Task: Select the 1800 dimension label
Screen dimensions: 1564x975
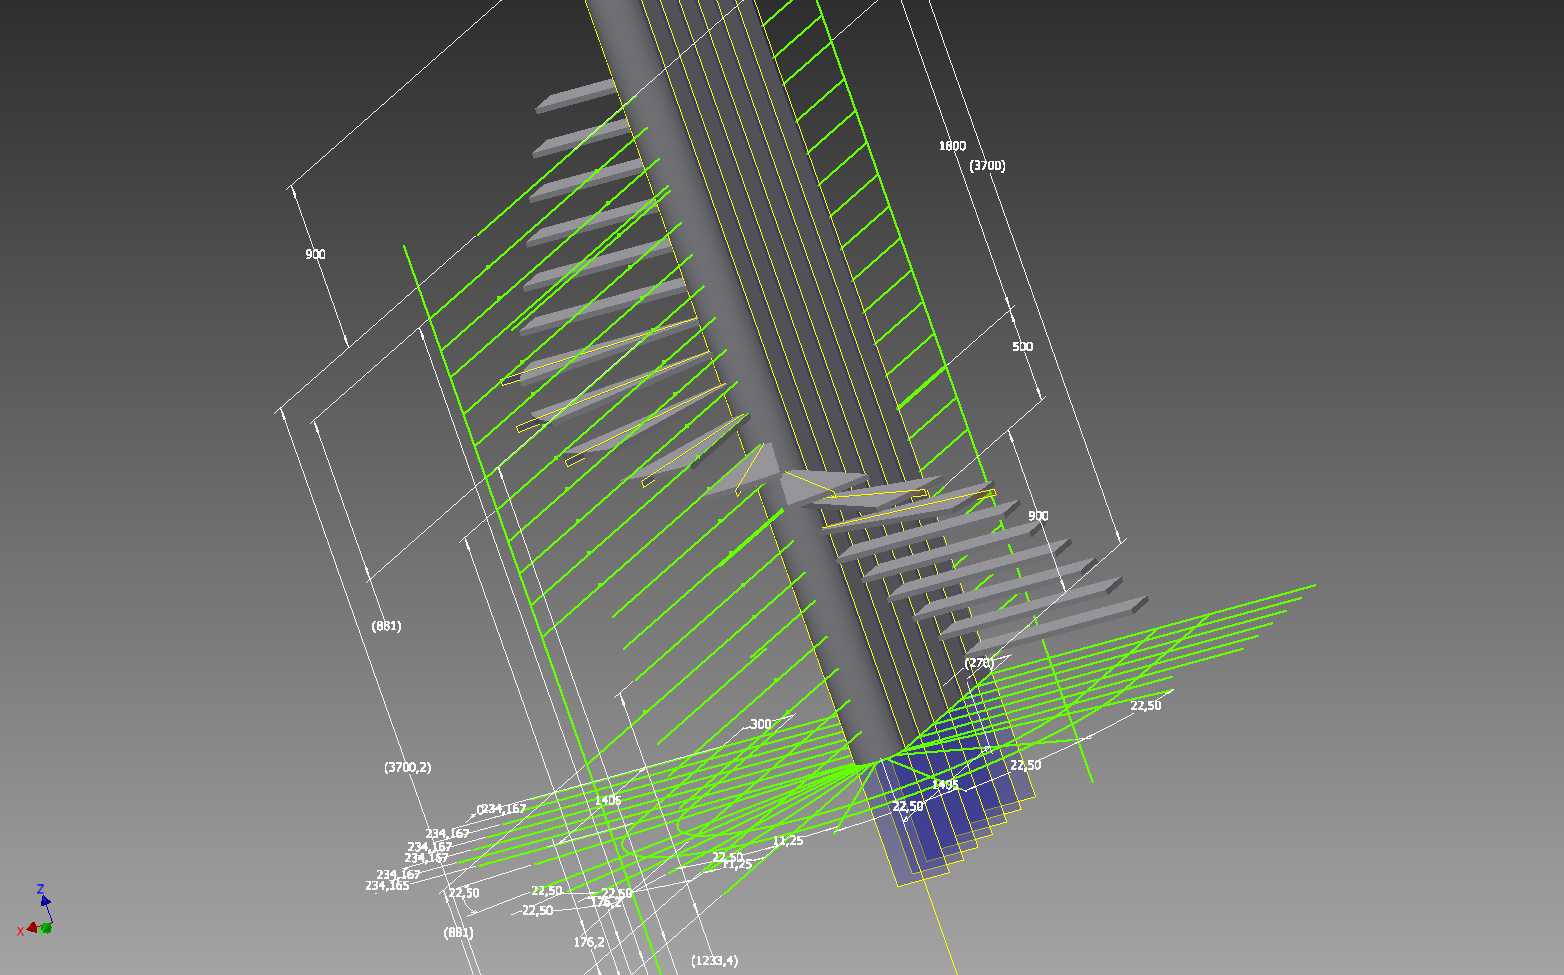Action: pyautogui.click(x=952, y=146)
